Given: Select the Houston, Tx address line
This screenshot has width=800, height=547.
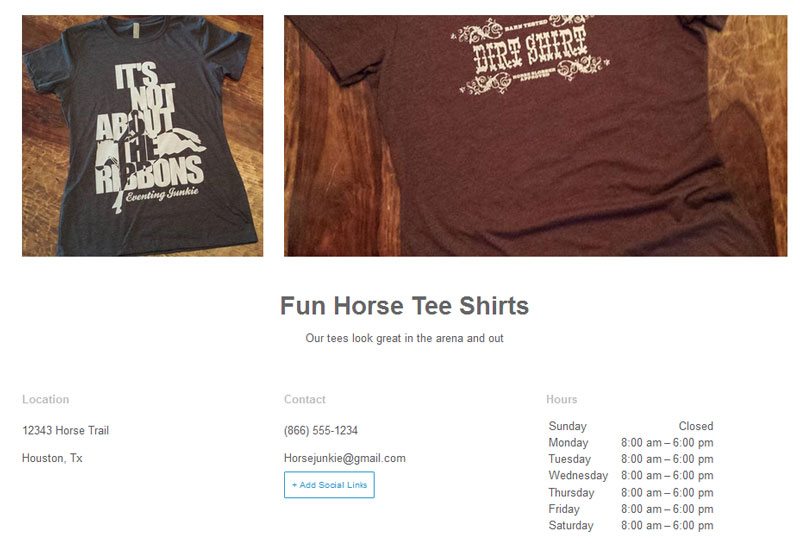Looking at the screenshot, I should tap(52, 458).
